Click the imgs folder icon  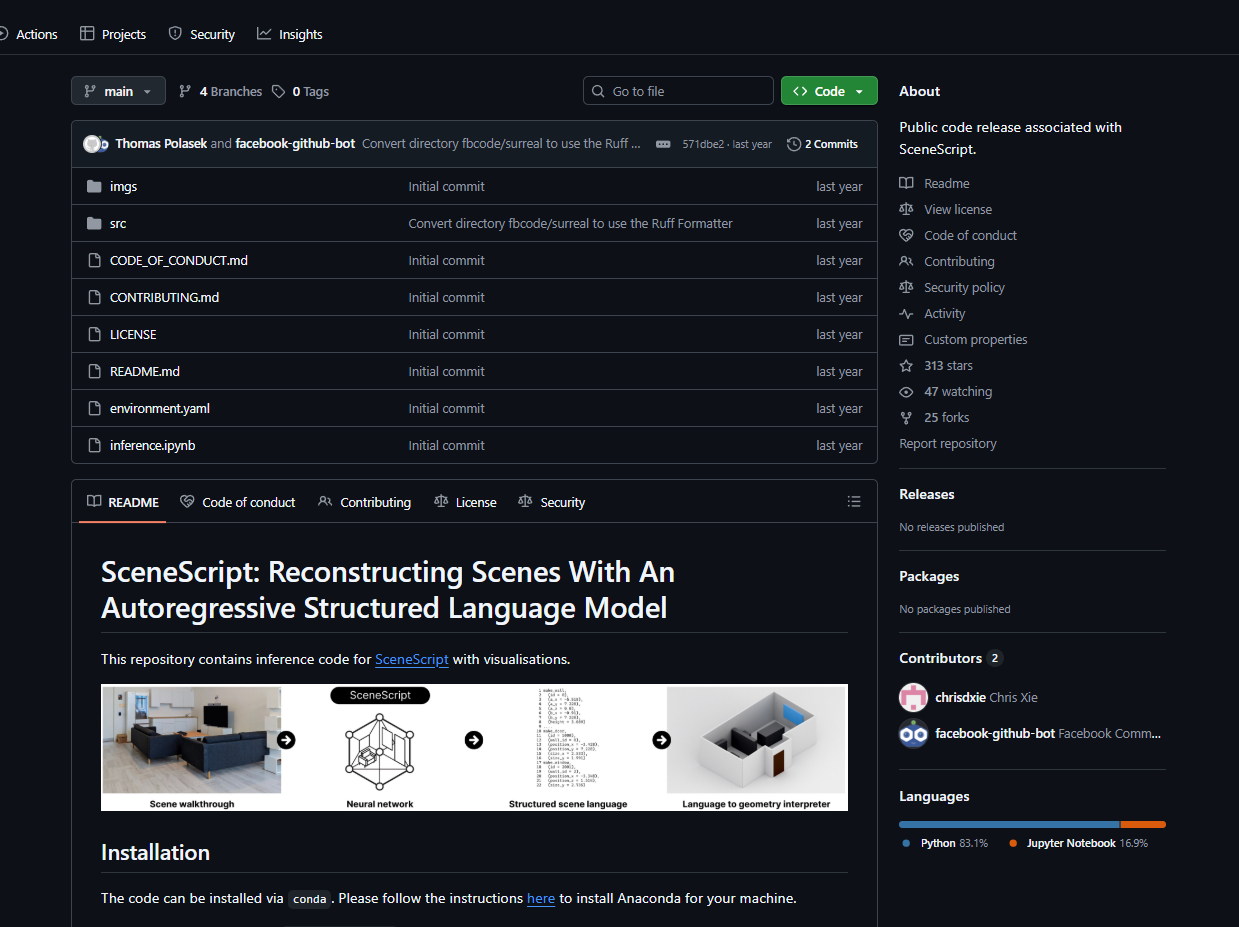point(95,186)
